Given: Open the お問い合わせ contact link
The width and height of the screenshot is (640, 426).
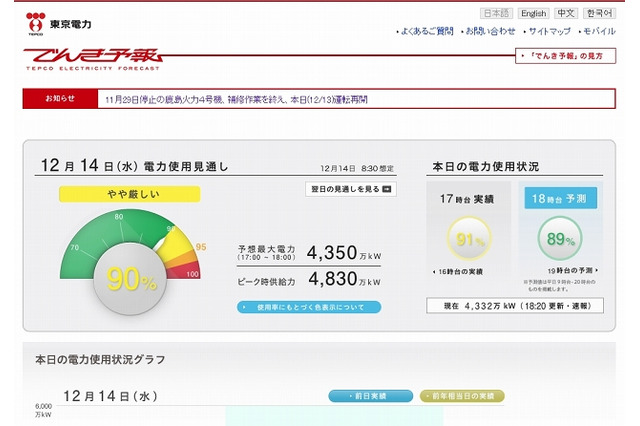Looking at the screenshot, I should [489, 31].
